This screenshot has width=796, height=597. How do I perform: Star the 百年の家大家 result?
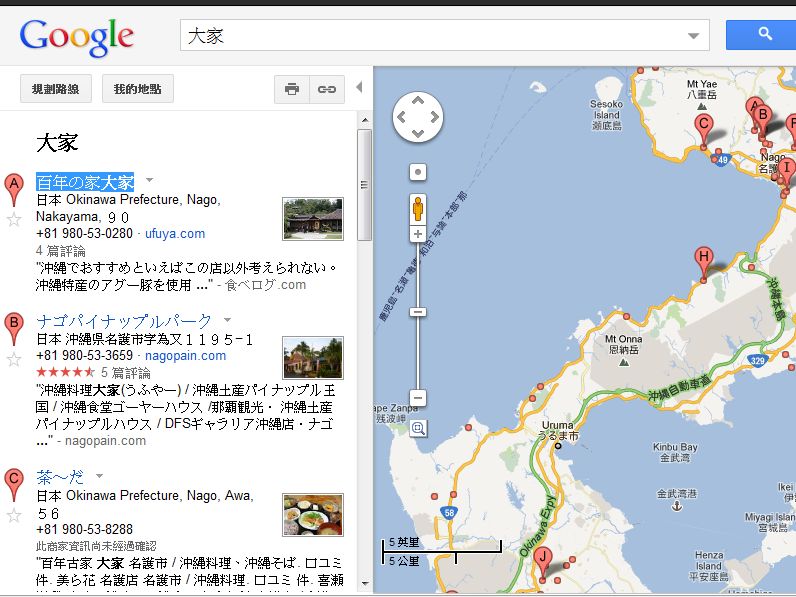[14, 220]
